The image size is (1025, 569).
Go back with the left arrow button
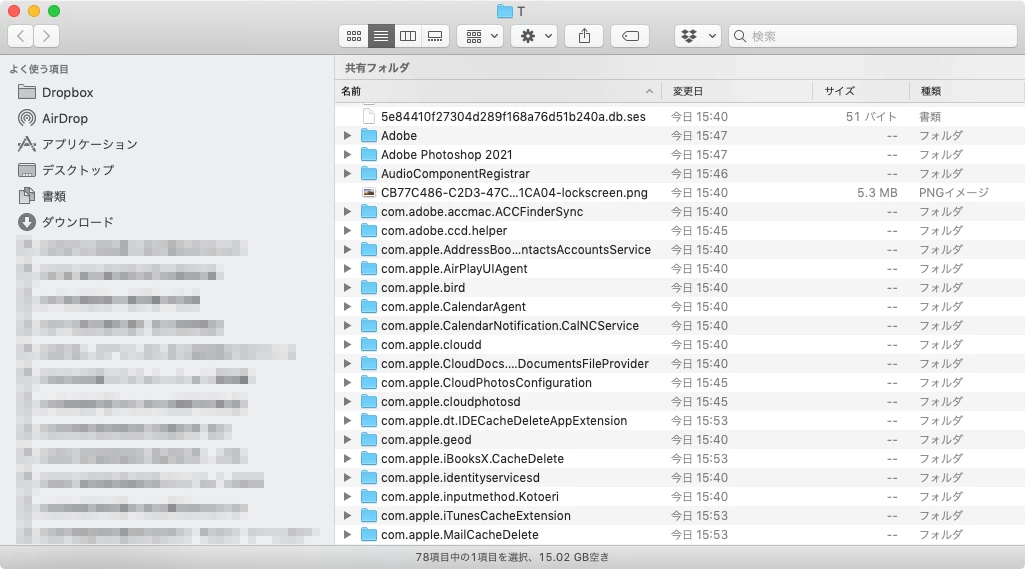21,36
